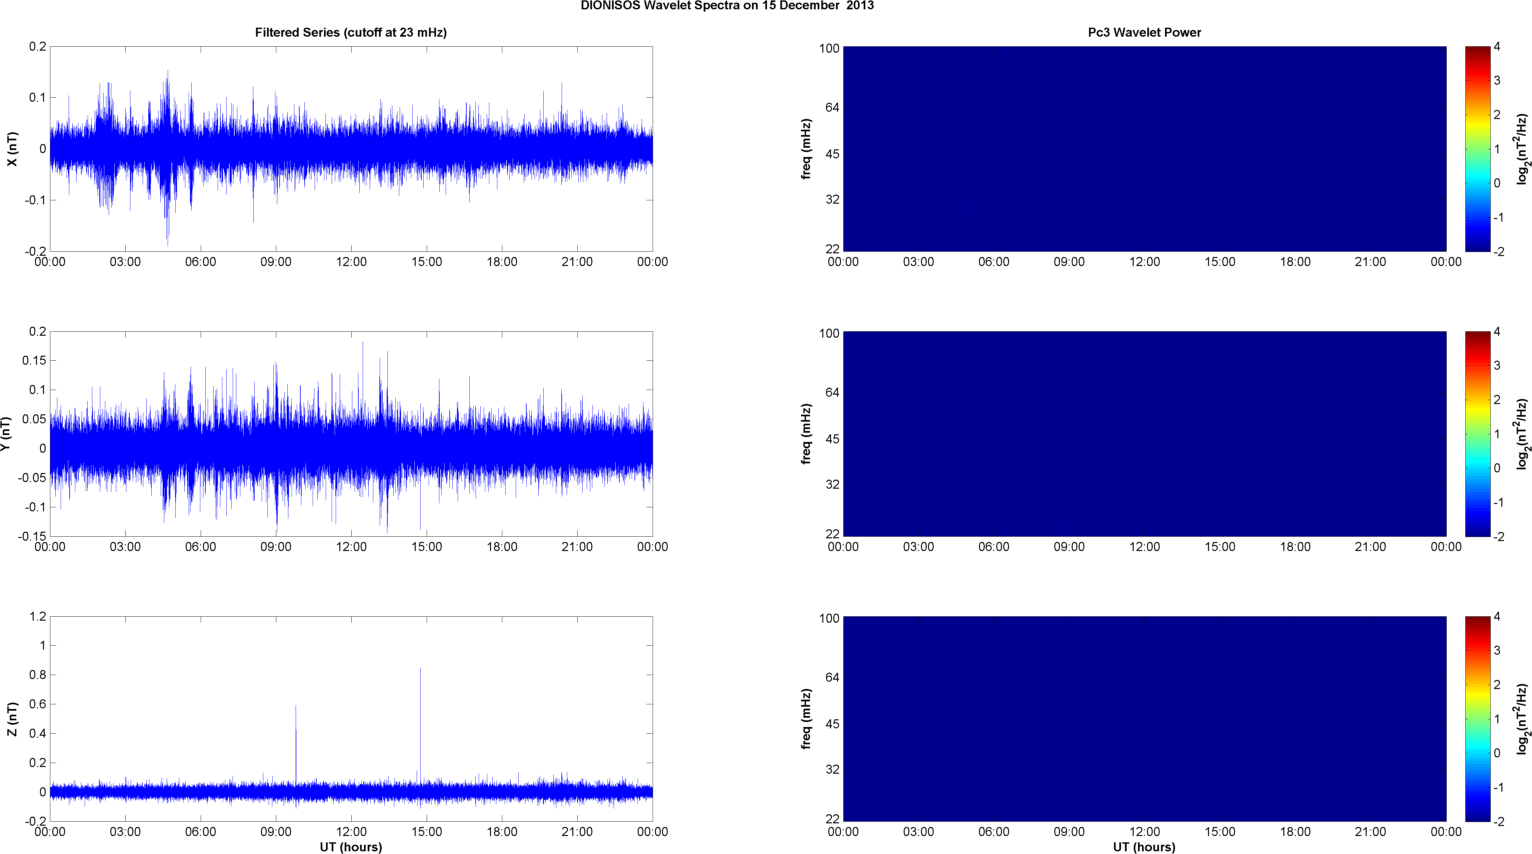Screen dimensions: 1532x854
Task: Click the '-0.15' tick on the Y axis
Action: [32, 537]
